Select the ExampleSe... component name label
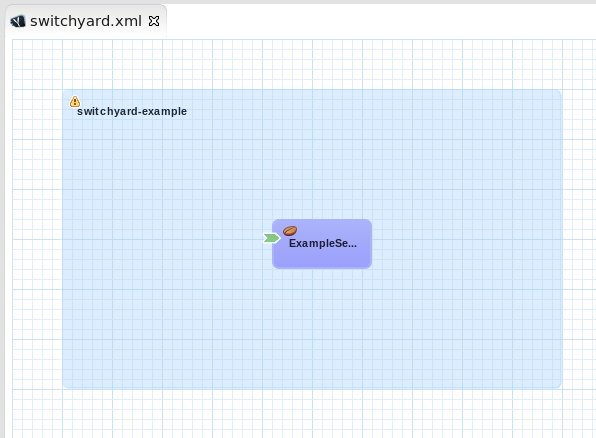The height and width of the screenshot is (438, 596). coord(323,243)
